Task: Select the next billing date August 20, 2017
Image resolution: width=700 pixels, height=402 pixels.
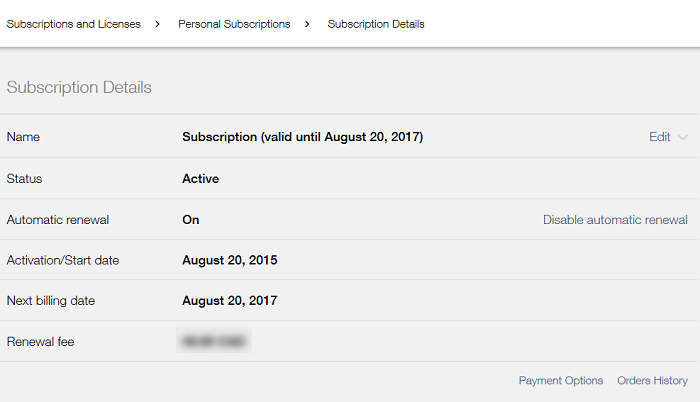Action: [x=229, y=301]
